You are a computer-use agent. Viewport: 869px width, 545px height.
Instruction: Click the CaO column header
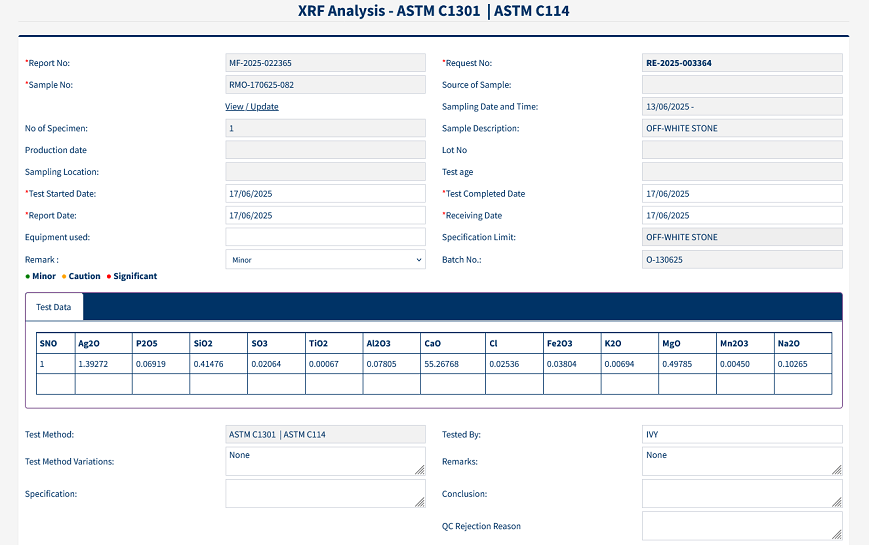point(453,343)
